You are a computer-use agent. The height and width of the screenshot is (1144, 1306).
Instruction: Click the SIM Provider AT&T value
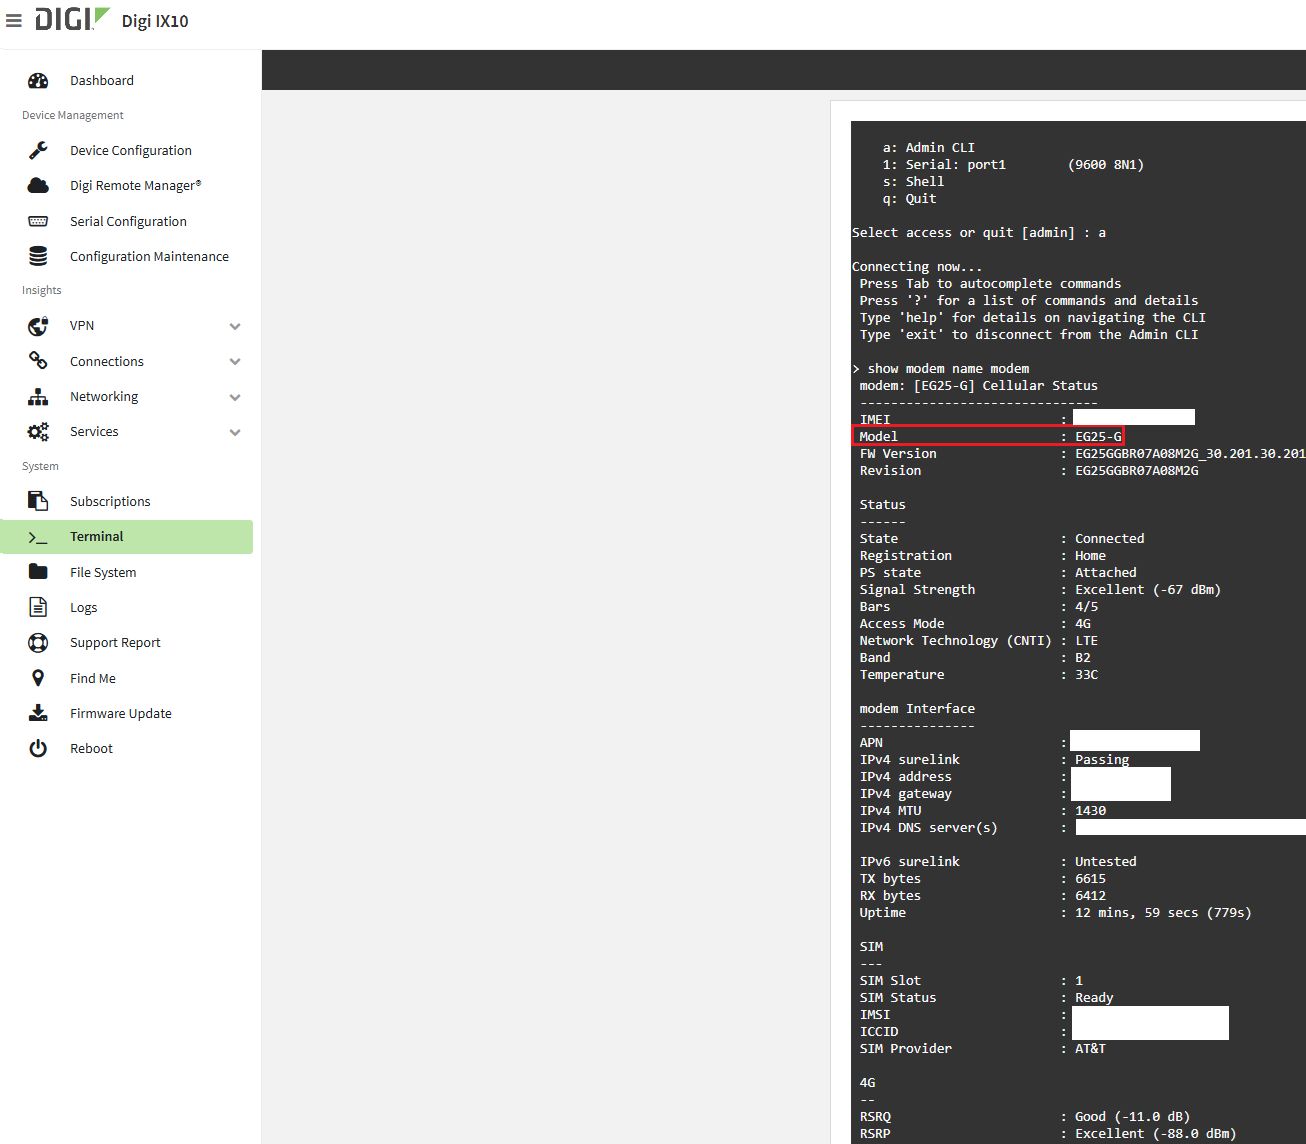(x=1090, y=1048)
